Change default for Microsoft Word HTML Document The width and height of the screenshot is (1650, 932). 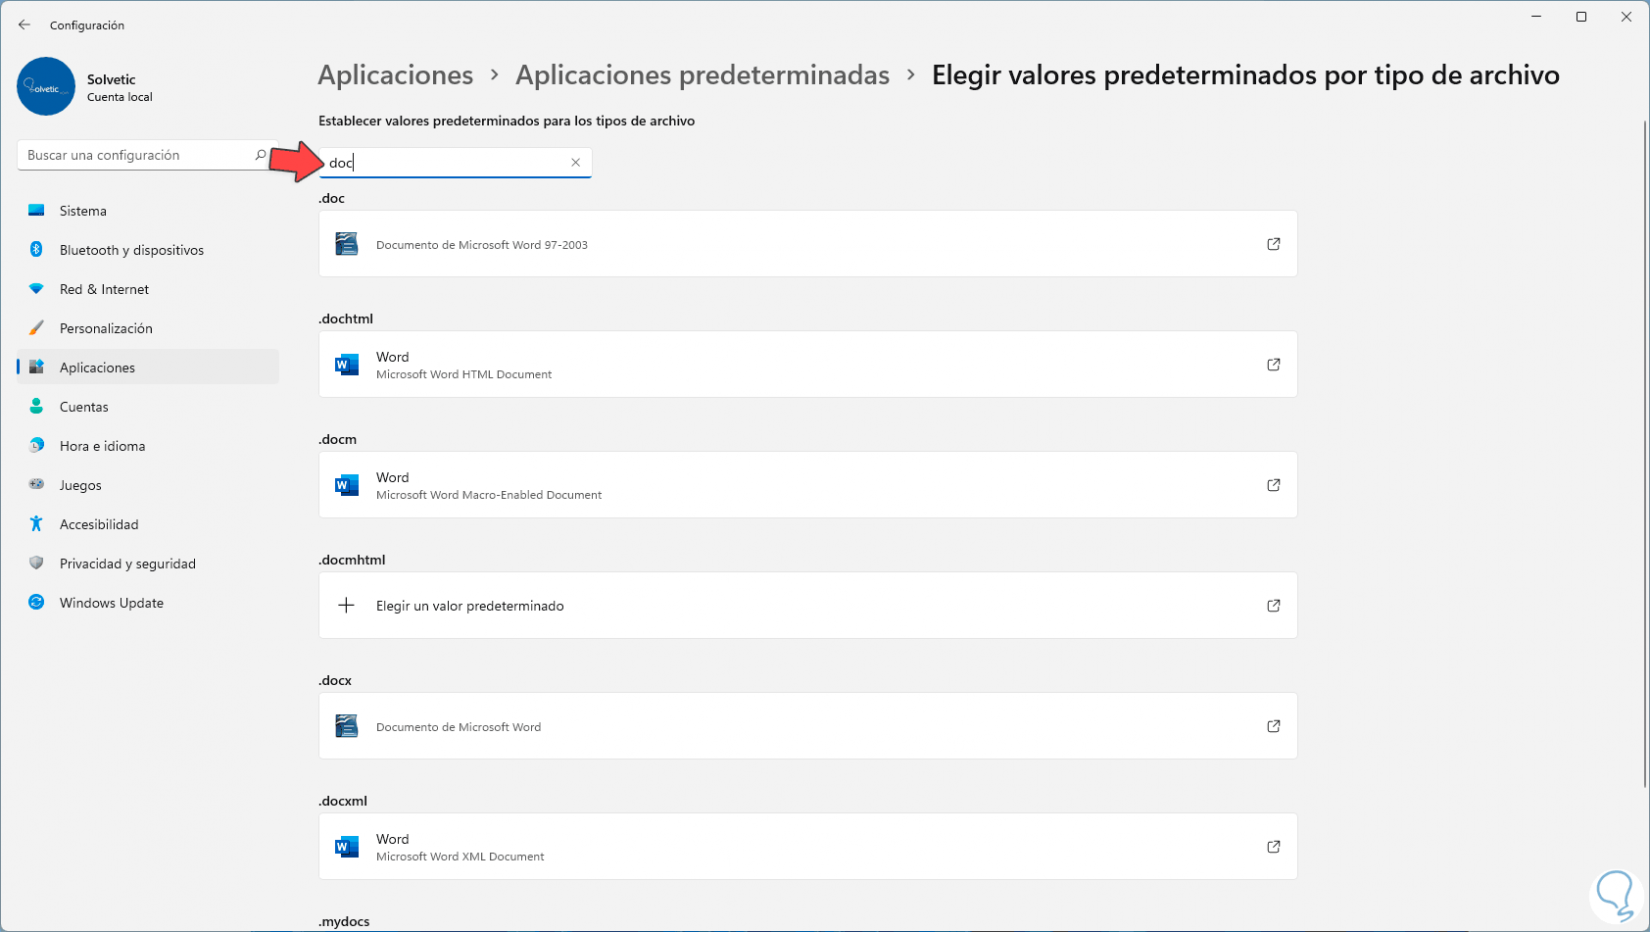click(x=808, y=365)
